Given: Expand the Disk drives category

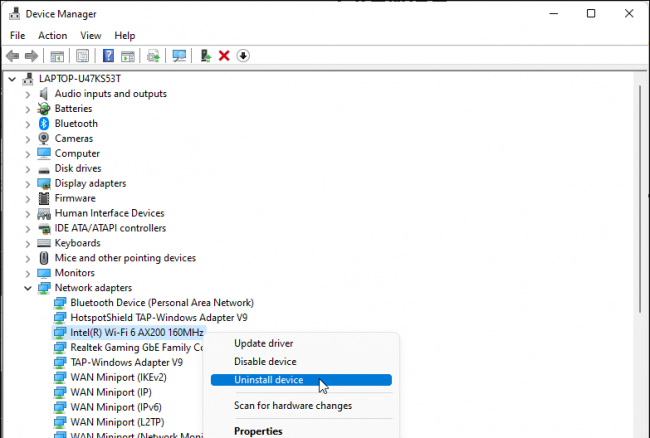Looking at the screenshot, I should coord(27,169).
